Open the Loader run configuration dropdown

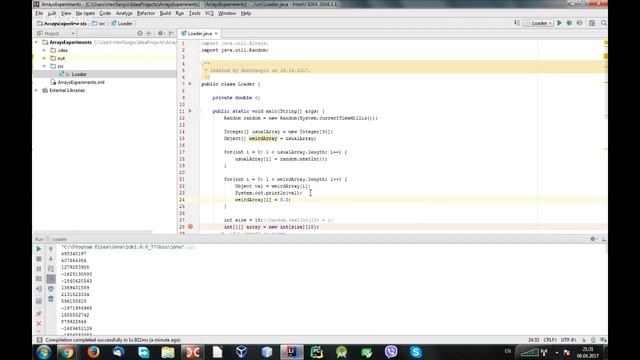click(x=539, y=23)
